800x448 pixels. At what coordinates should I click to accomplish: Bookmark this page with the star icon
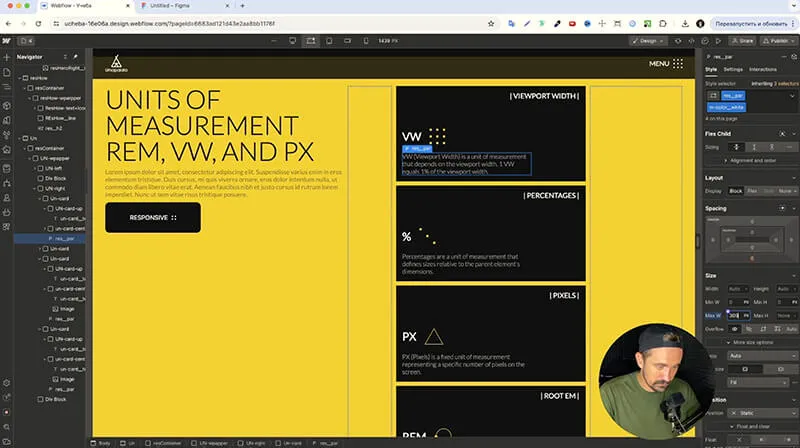coord(491,23)
